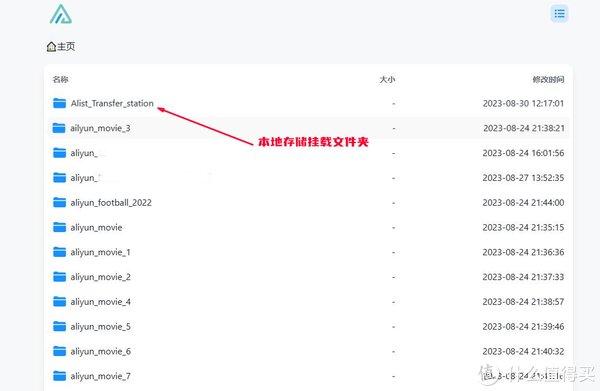Click folder icon of aliyun_movie_1
This screenshot has height=391, width=600.
coord(59,252)
